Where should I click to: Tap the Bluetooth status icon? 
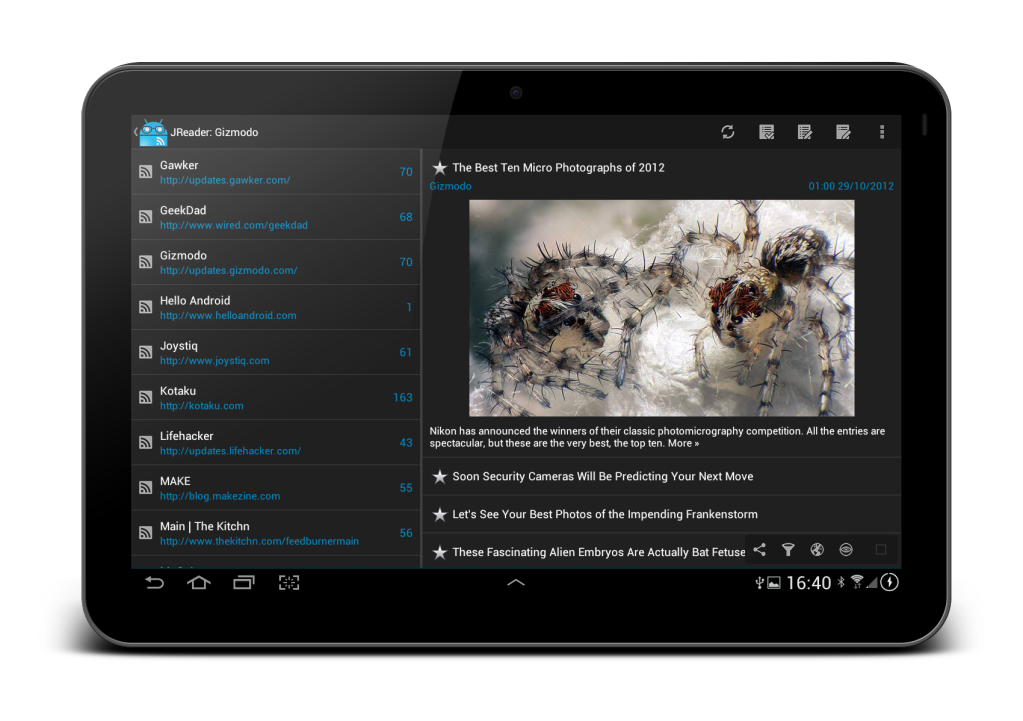[x=841, y=582]
